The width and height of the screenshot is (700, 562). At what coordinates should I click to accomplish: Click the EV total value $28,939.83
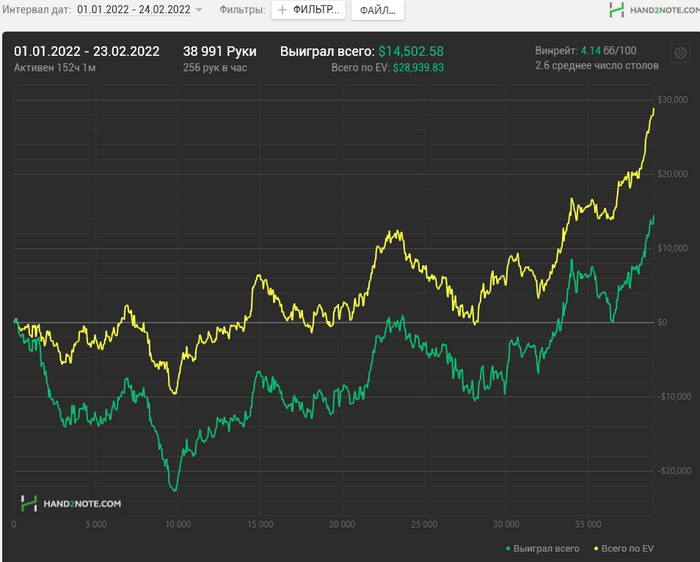pyautogui.click(x=418, y=68)
